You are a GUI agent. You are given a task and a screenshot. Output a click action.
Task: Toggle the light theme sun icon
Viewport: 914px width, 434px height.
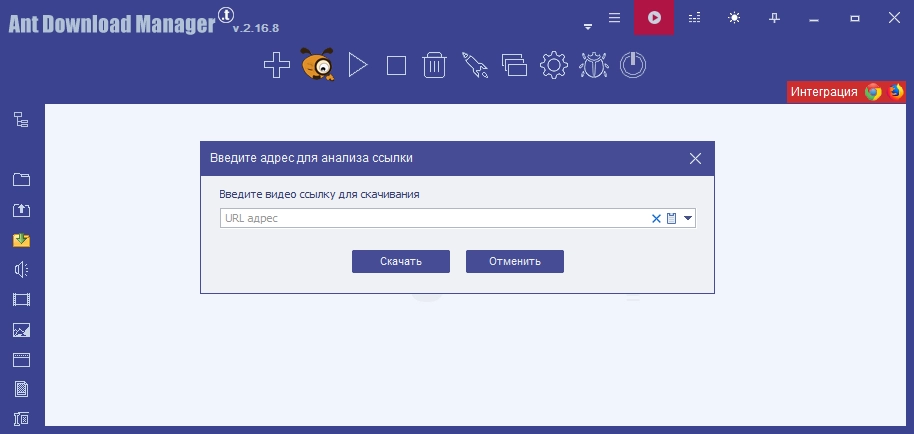coord(734,18)
